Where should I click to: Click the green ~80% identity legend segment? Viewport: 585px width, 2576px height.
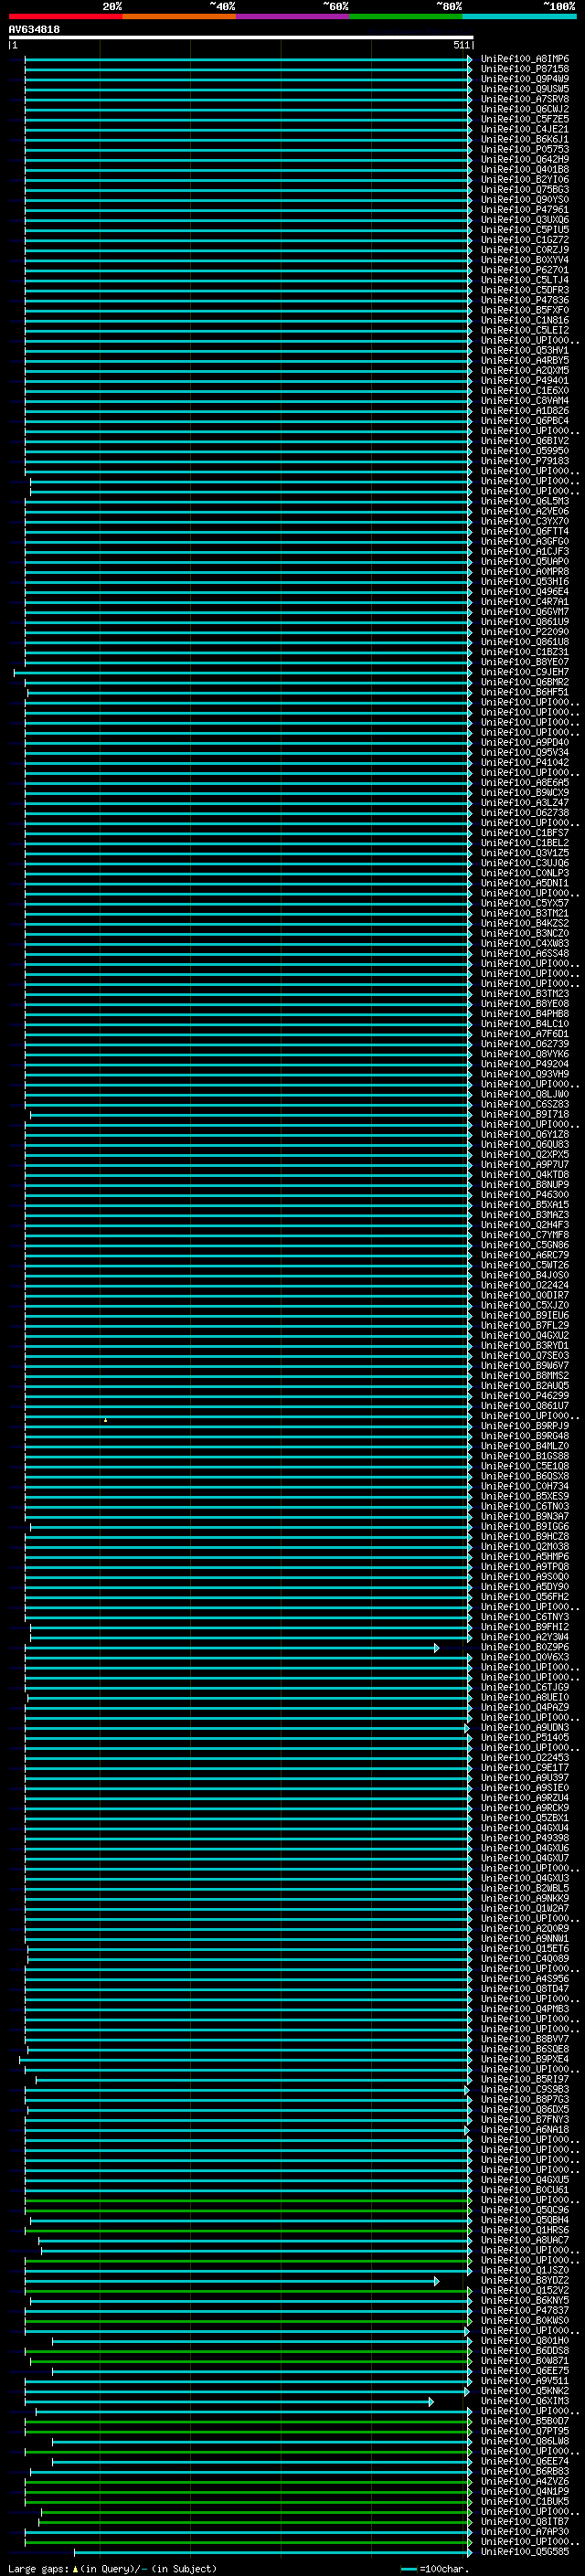tap(406, 16)
